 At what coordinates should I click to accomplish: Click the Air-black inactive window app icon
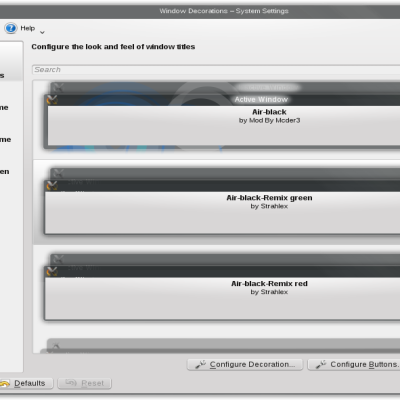[x=58, y=88]
